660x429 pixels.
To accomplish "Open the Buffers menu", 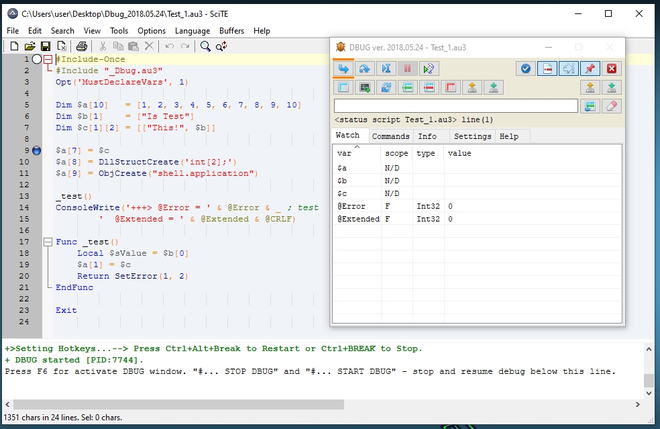I will (231, 31).
